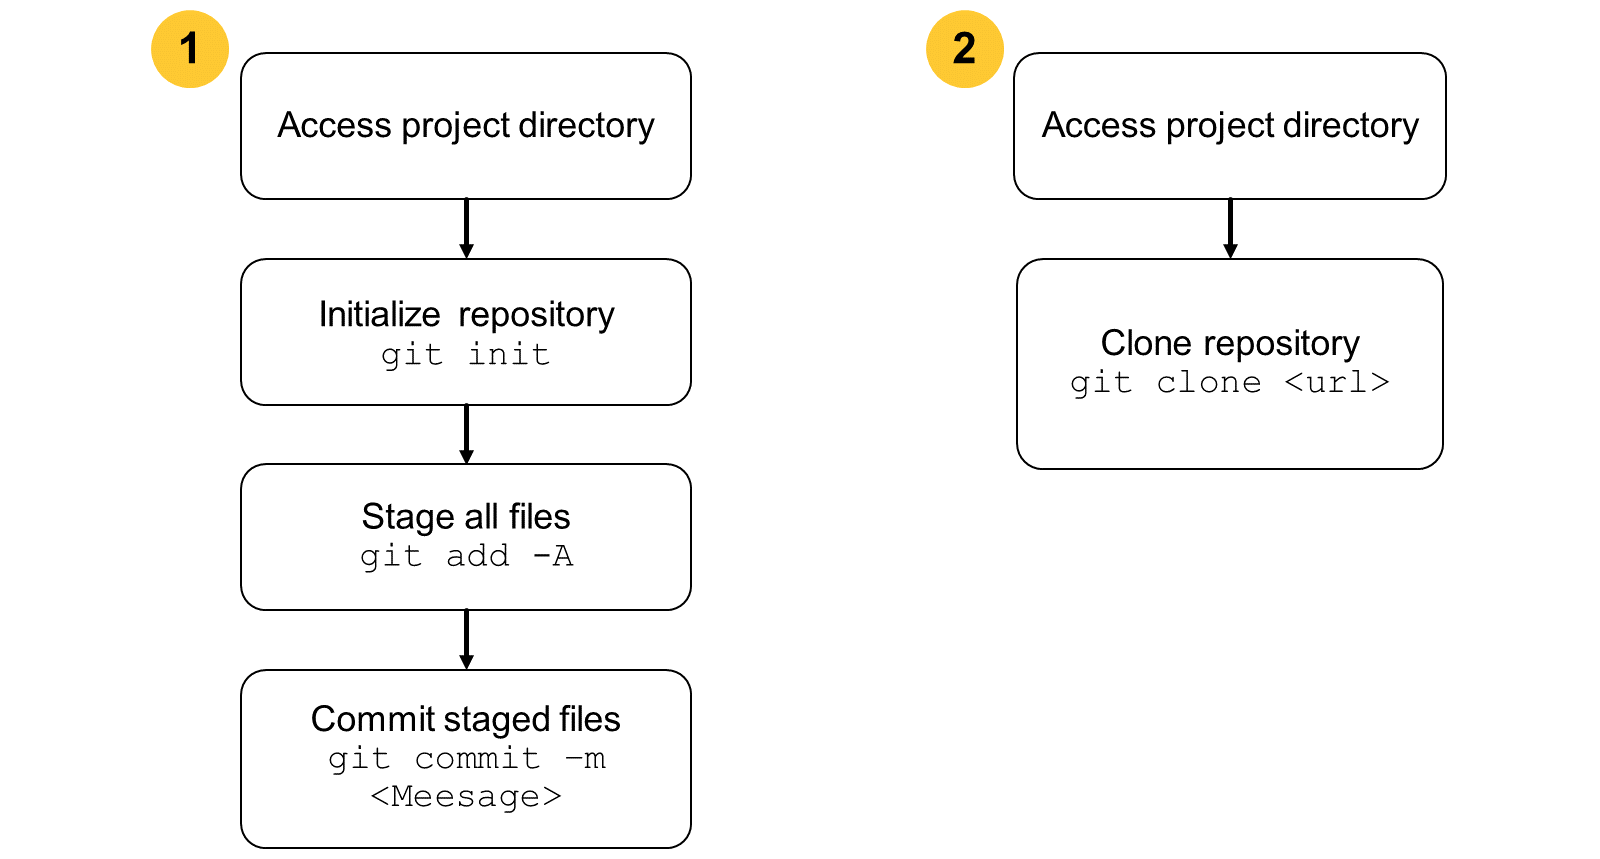Select the Access project directory text in flow 1
The image size is (1600, 859).
click(466, 126)
